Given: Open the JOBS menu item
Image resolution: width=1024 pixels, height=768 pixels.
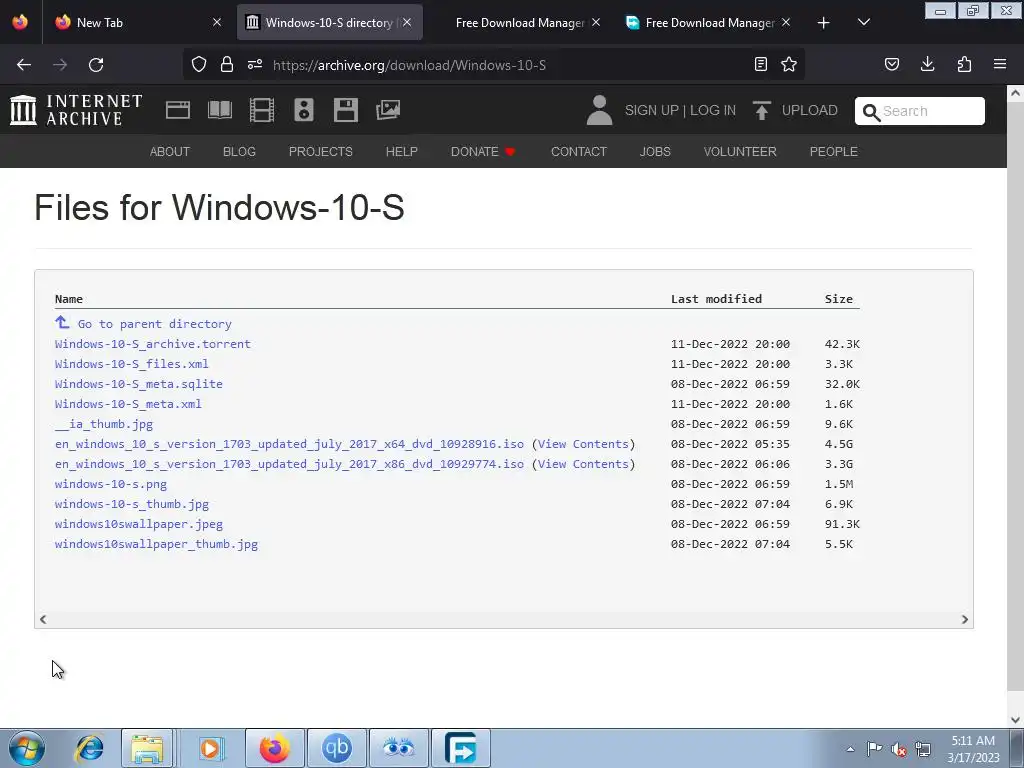Looking at the screenshot, I should 655,152.
